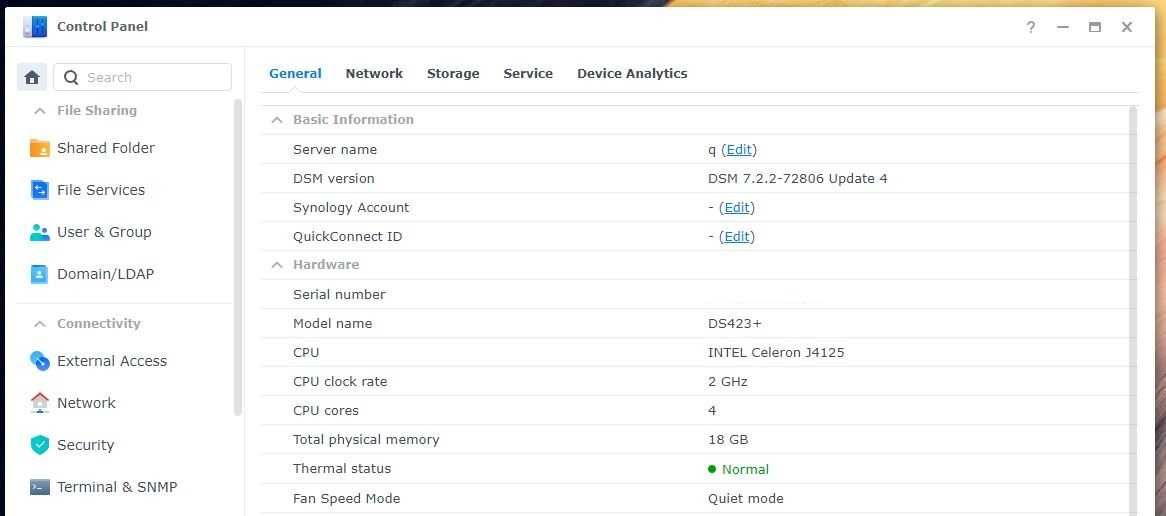Edit the Server name
This screenshot has height=516, width=1166.
pyautogui.click(x=738, y=149)
